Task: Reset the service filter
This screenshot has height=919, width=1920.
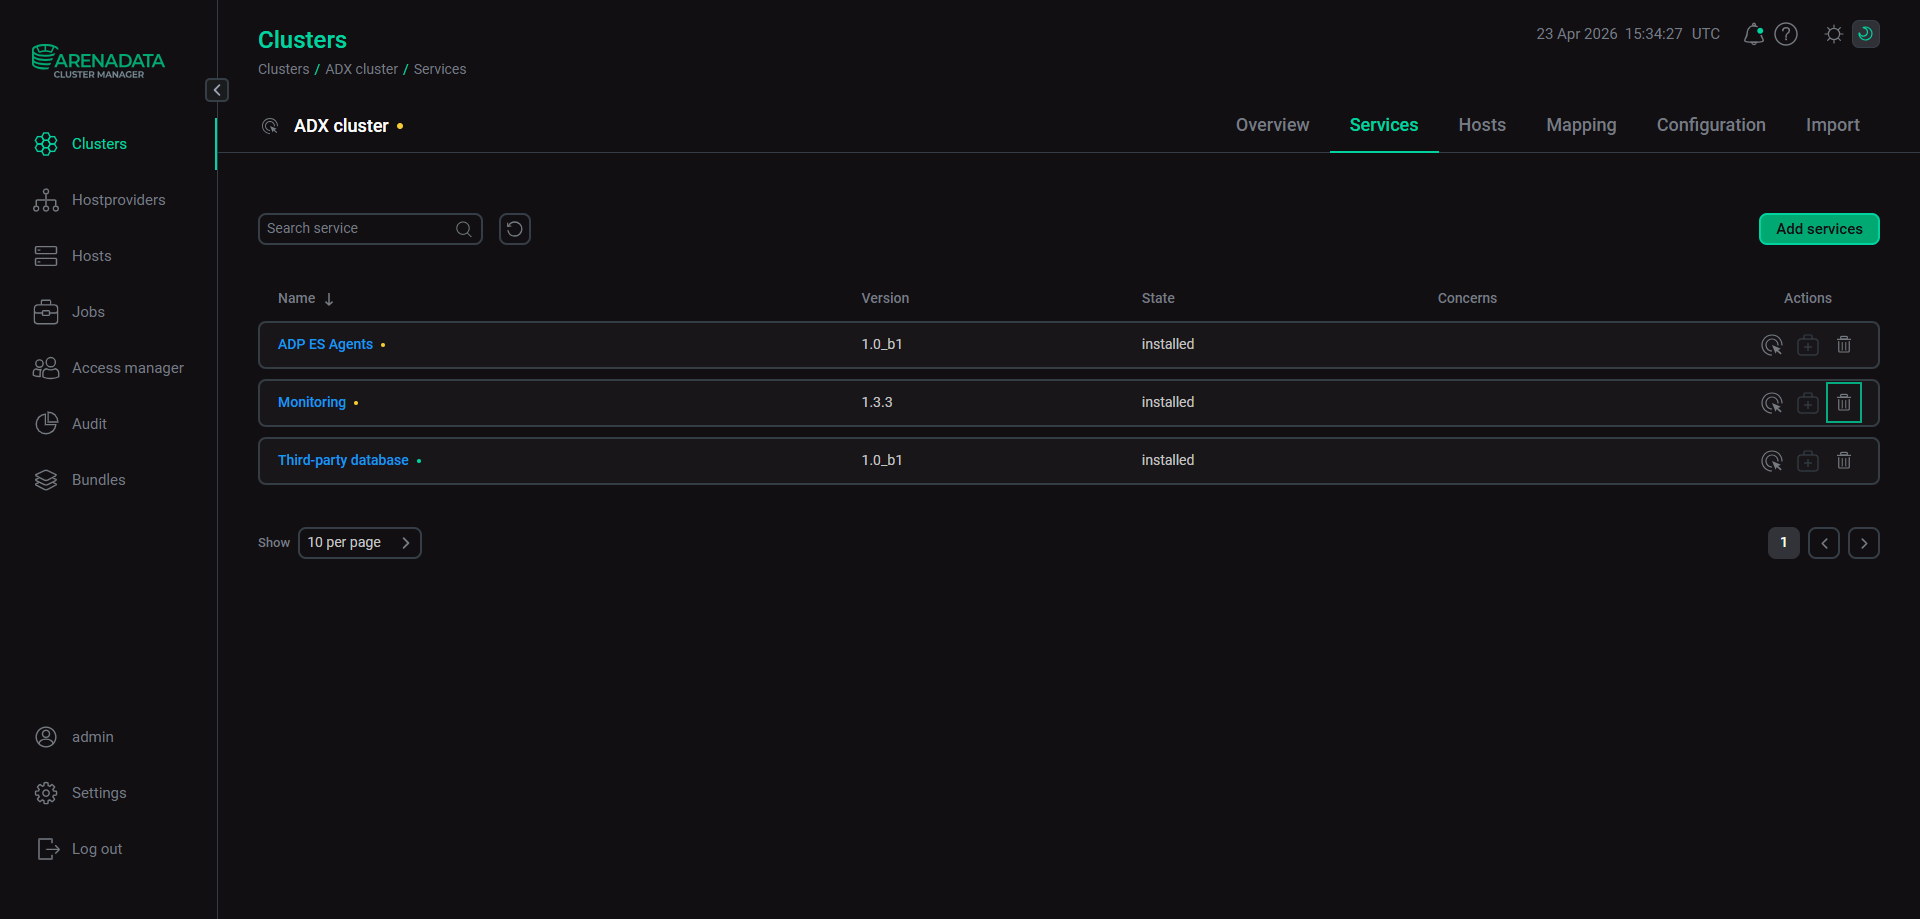Action: [x=515, y=229]
